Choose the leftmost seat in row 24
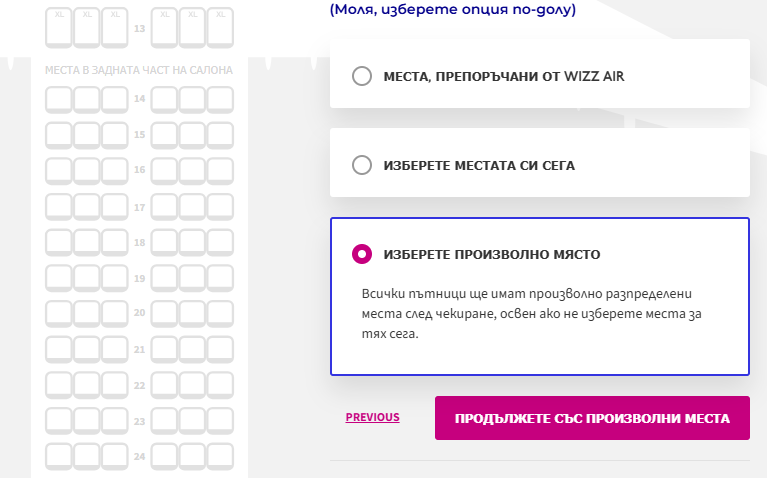 click(x=59, y=456)
